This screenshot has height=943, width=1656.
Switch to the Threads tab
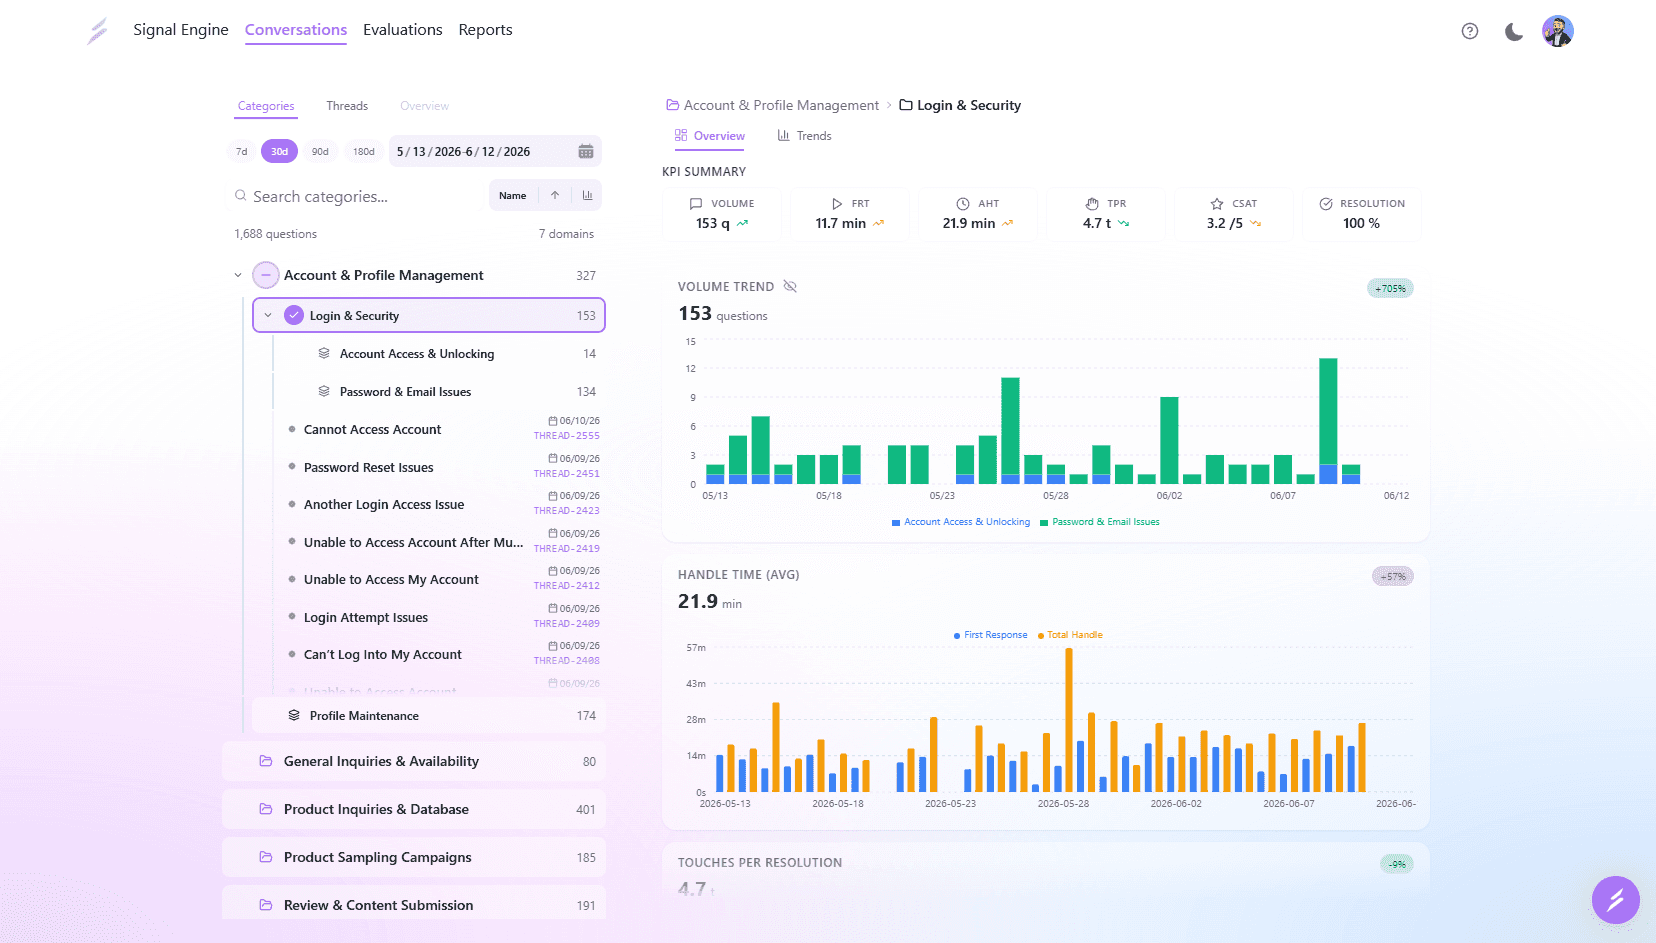tap(347, 106)
